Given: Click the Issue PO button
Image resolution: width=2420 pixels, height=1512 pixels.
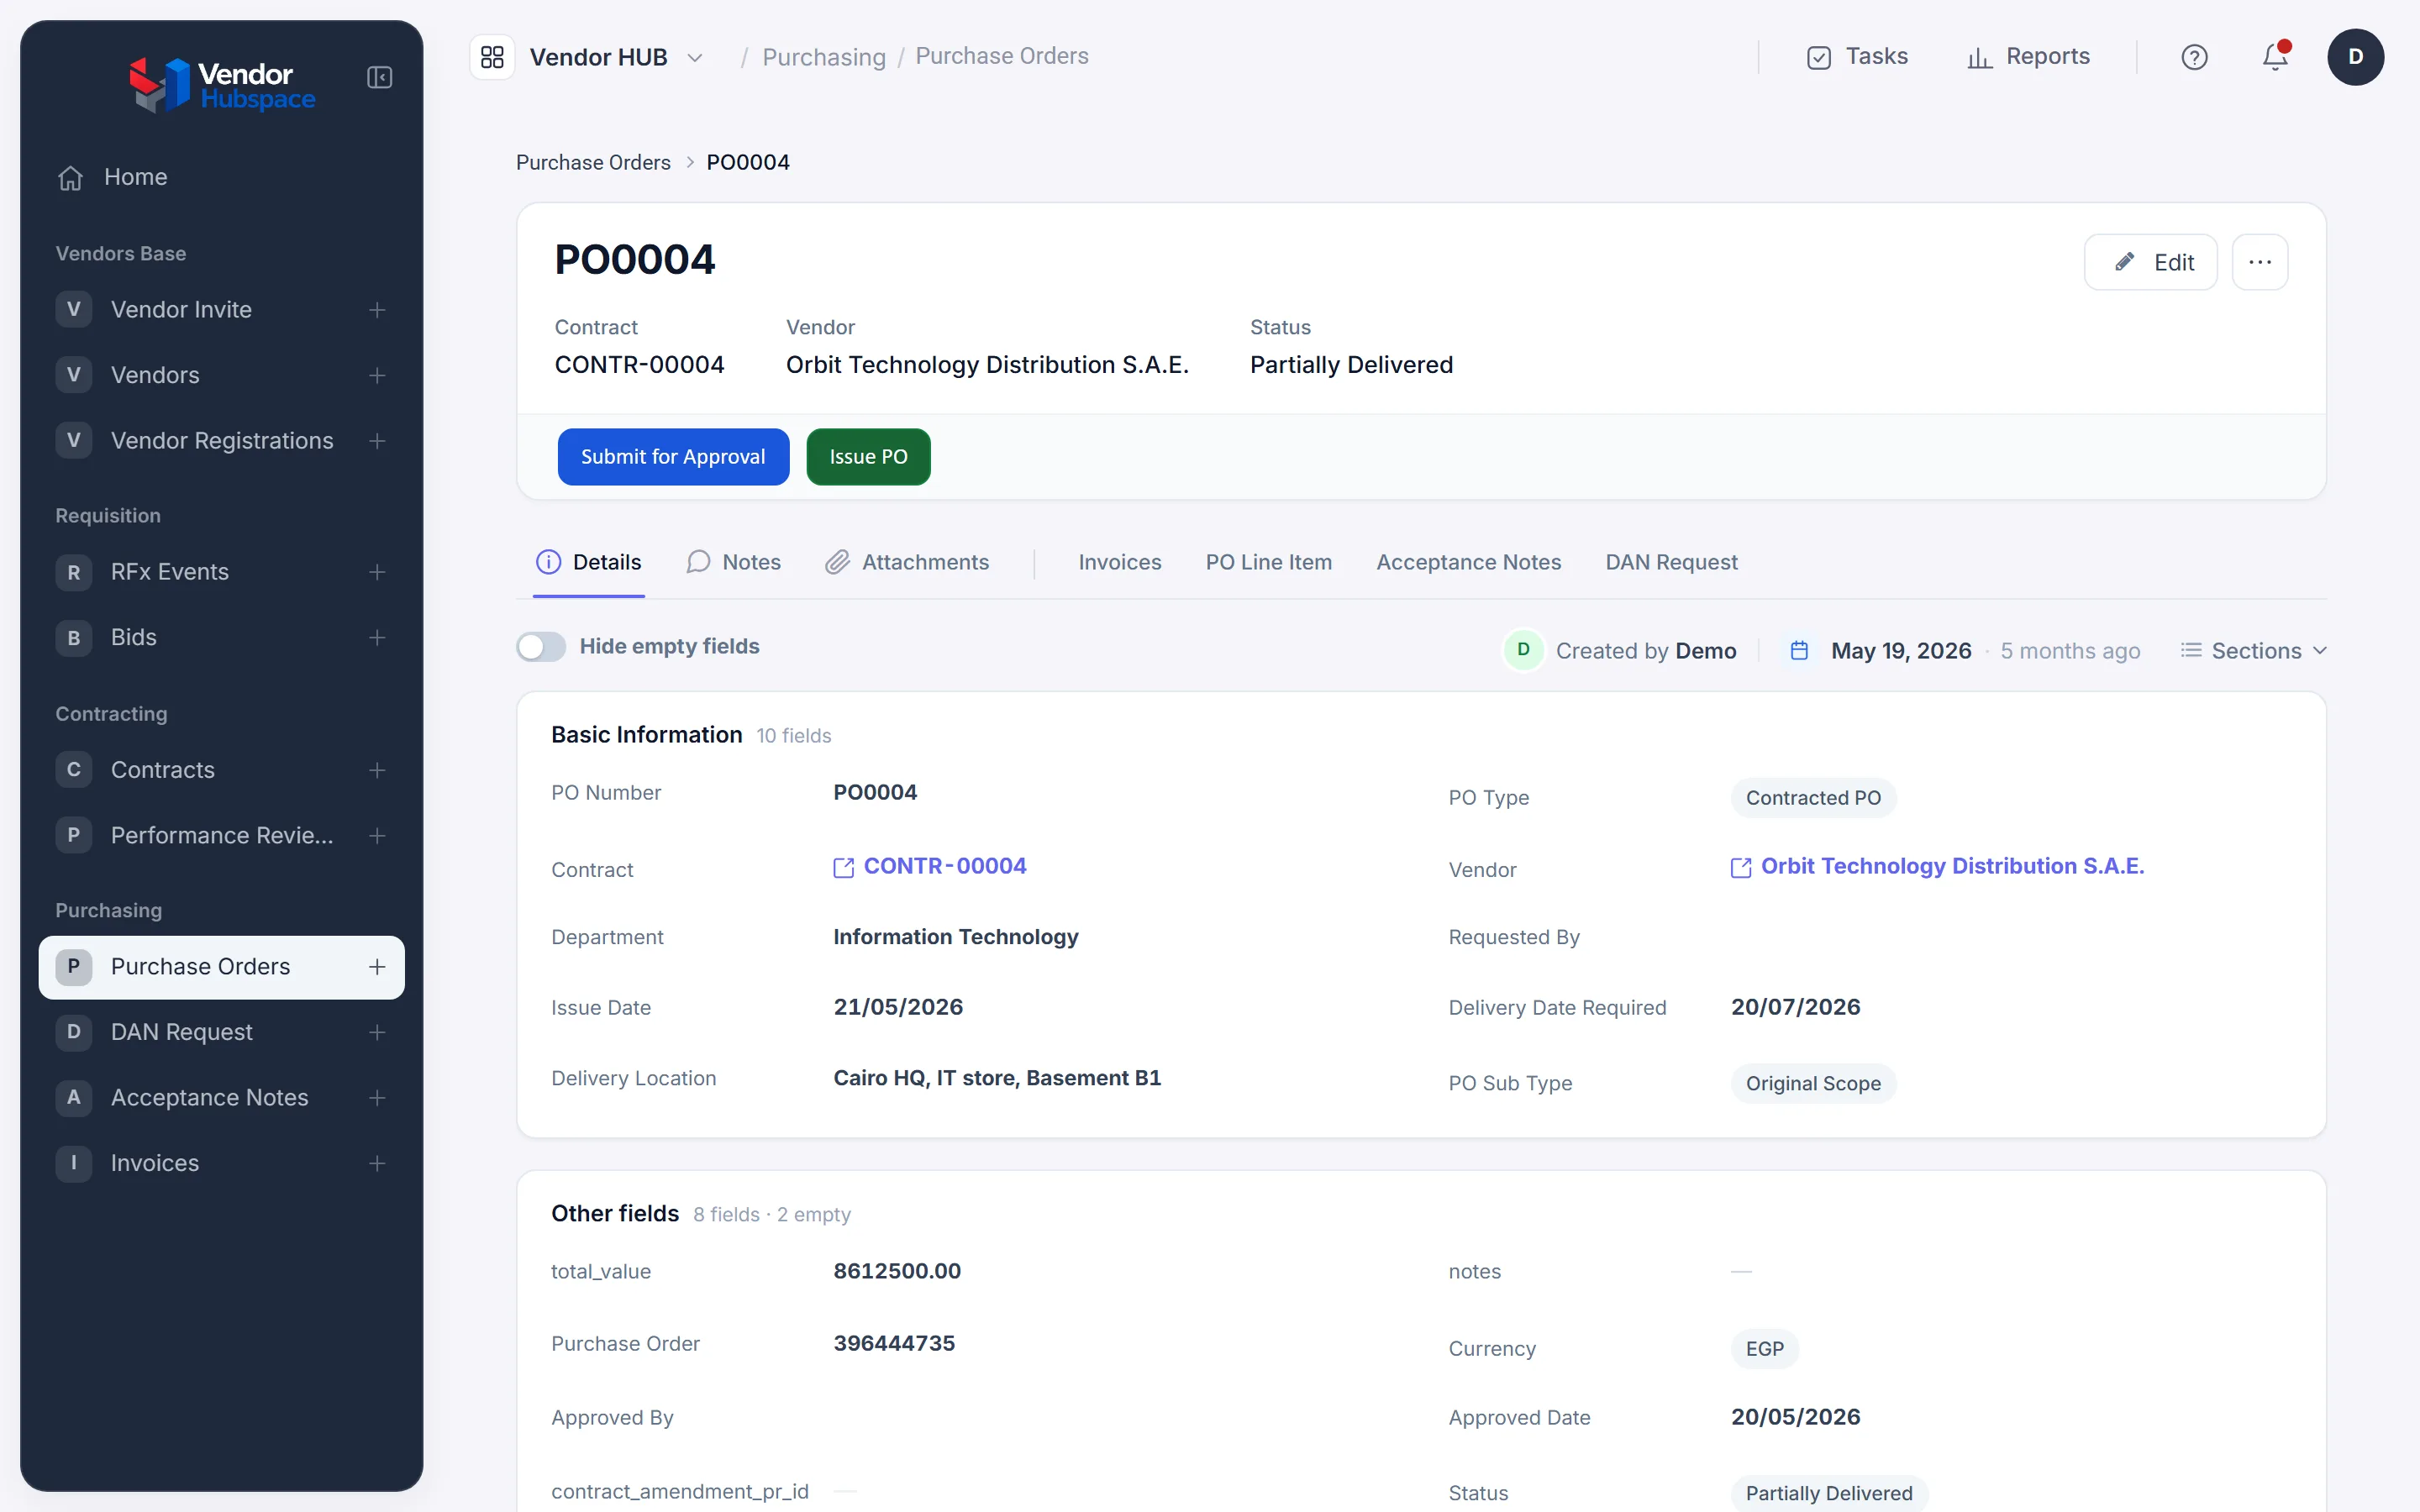Looking at the screenshot, I should coord(868,457).
